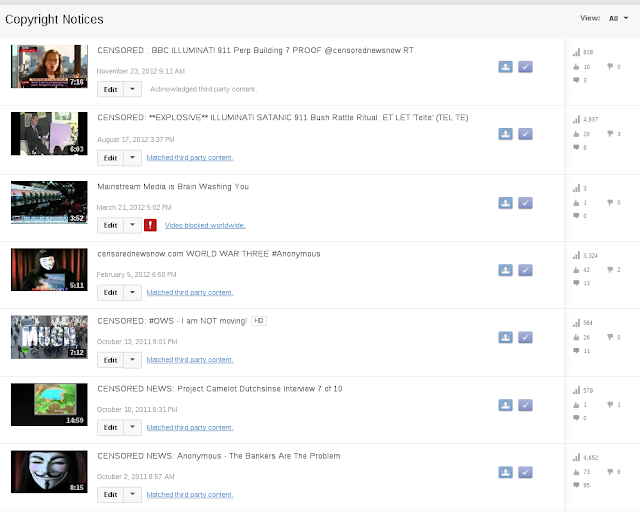
Task: Click the 14:59 Project Camelot thumbnail
Action: click(49, 404)
